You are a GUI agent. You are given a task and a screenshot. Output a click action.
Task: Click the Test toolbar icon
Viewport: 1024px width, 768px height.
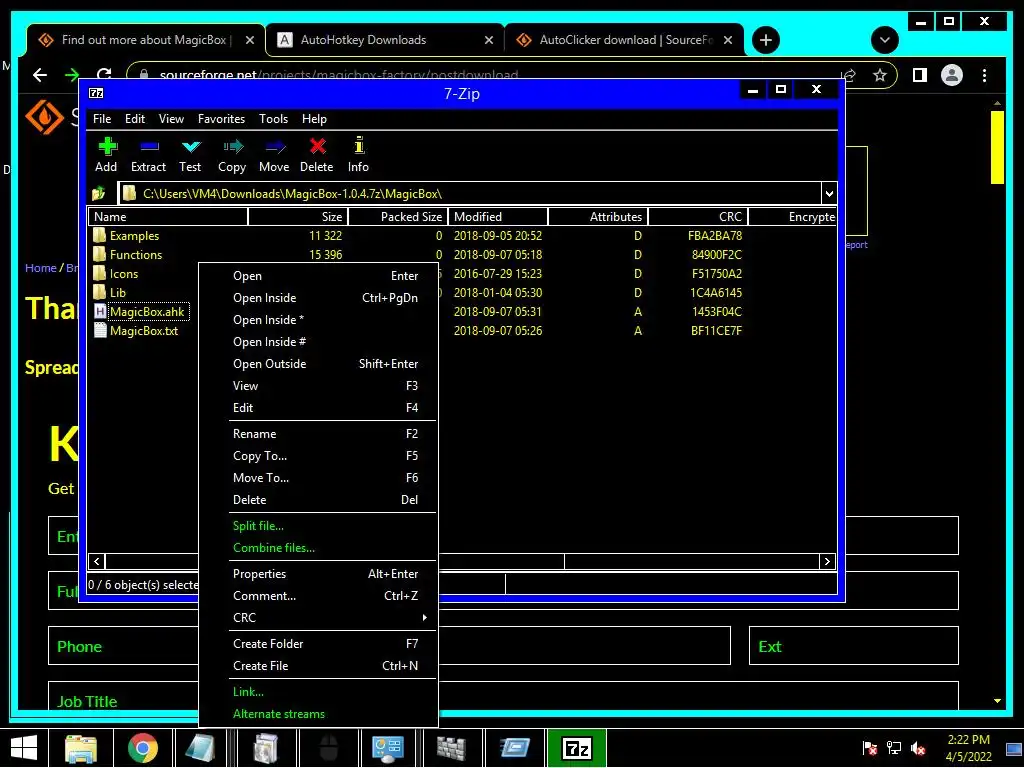191,146
